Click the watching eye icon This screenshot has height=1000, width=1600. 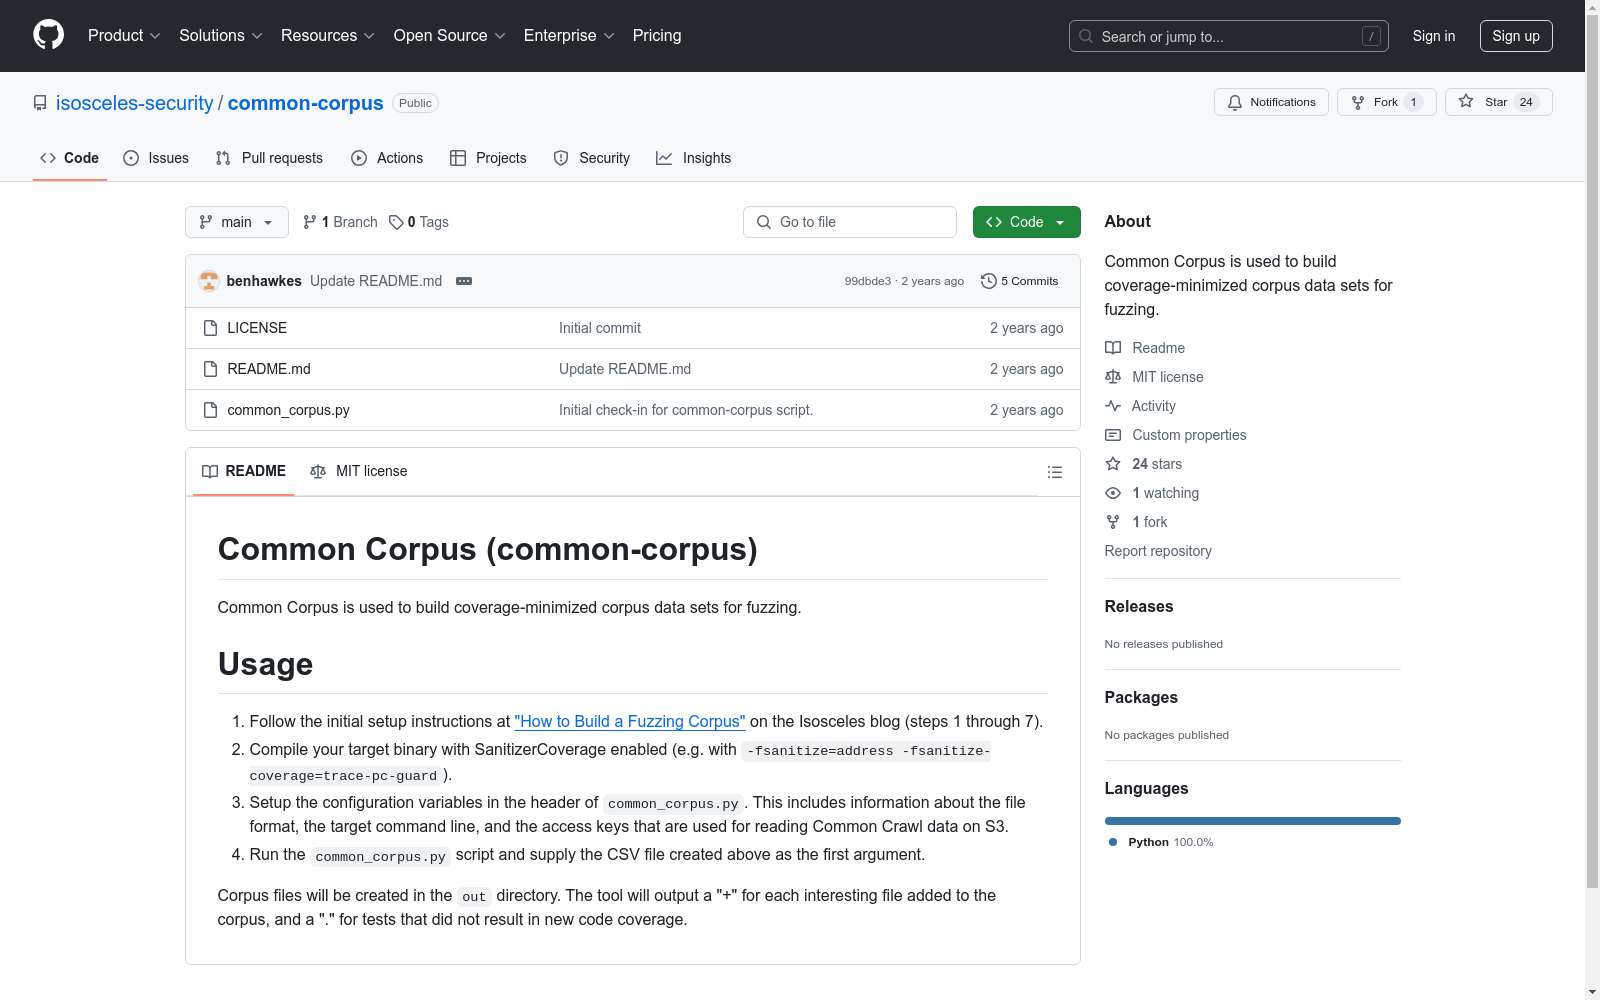tap(1113, 493)
